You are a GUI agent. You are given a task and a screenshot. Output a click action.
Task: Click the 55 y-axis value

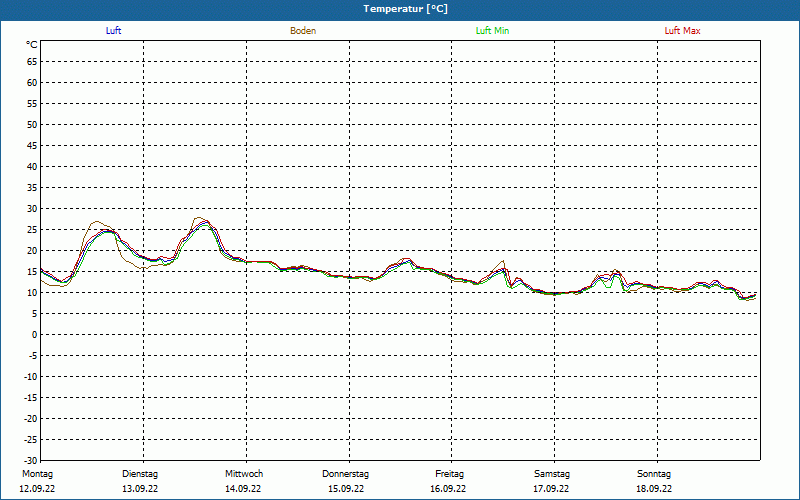pyautogui.click(x=32, y=104)
